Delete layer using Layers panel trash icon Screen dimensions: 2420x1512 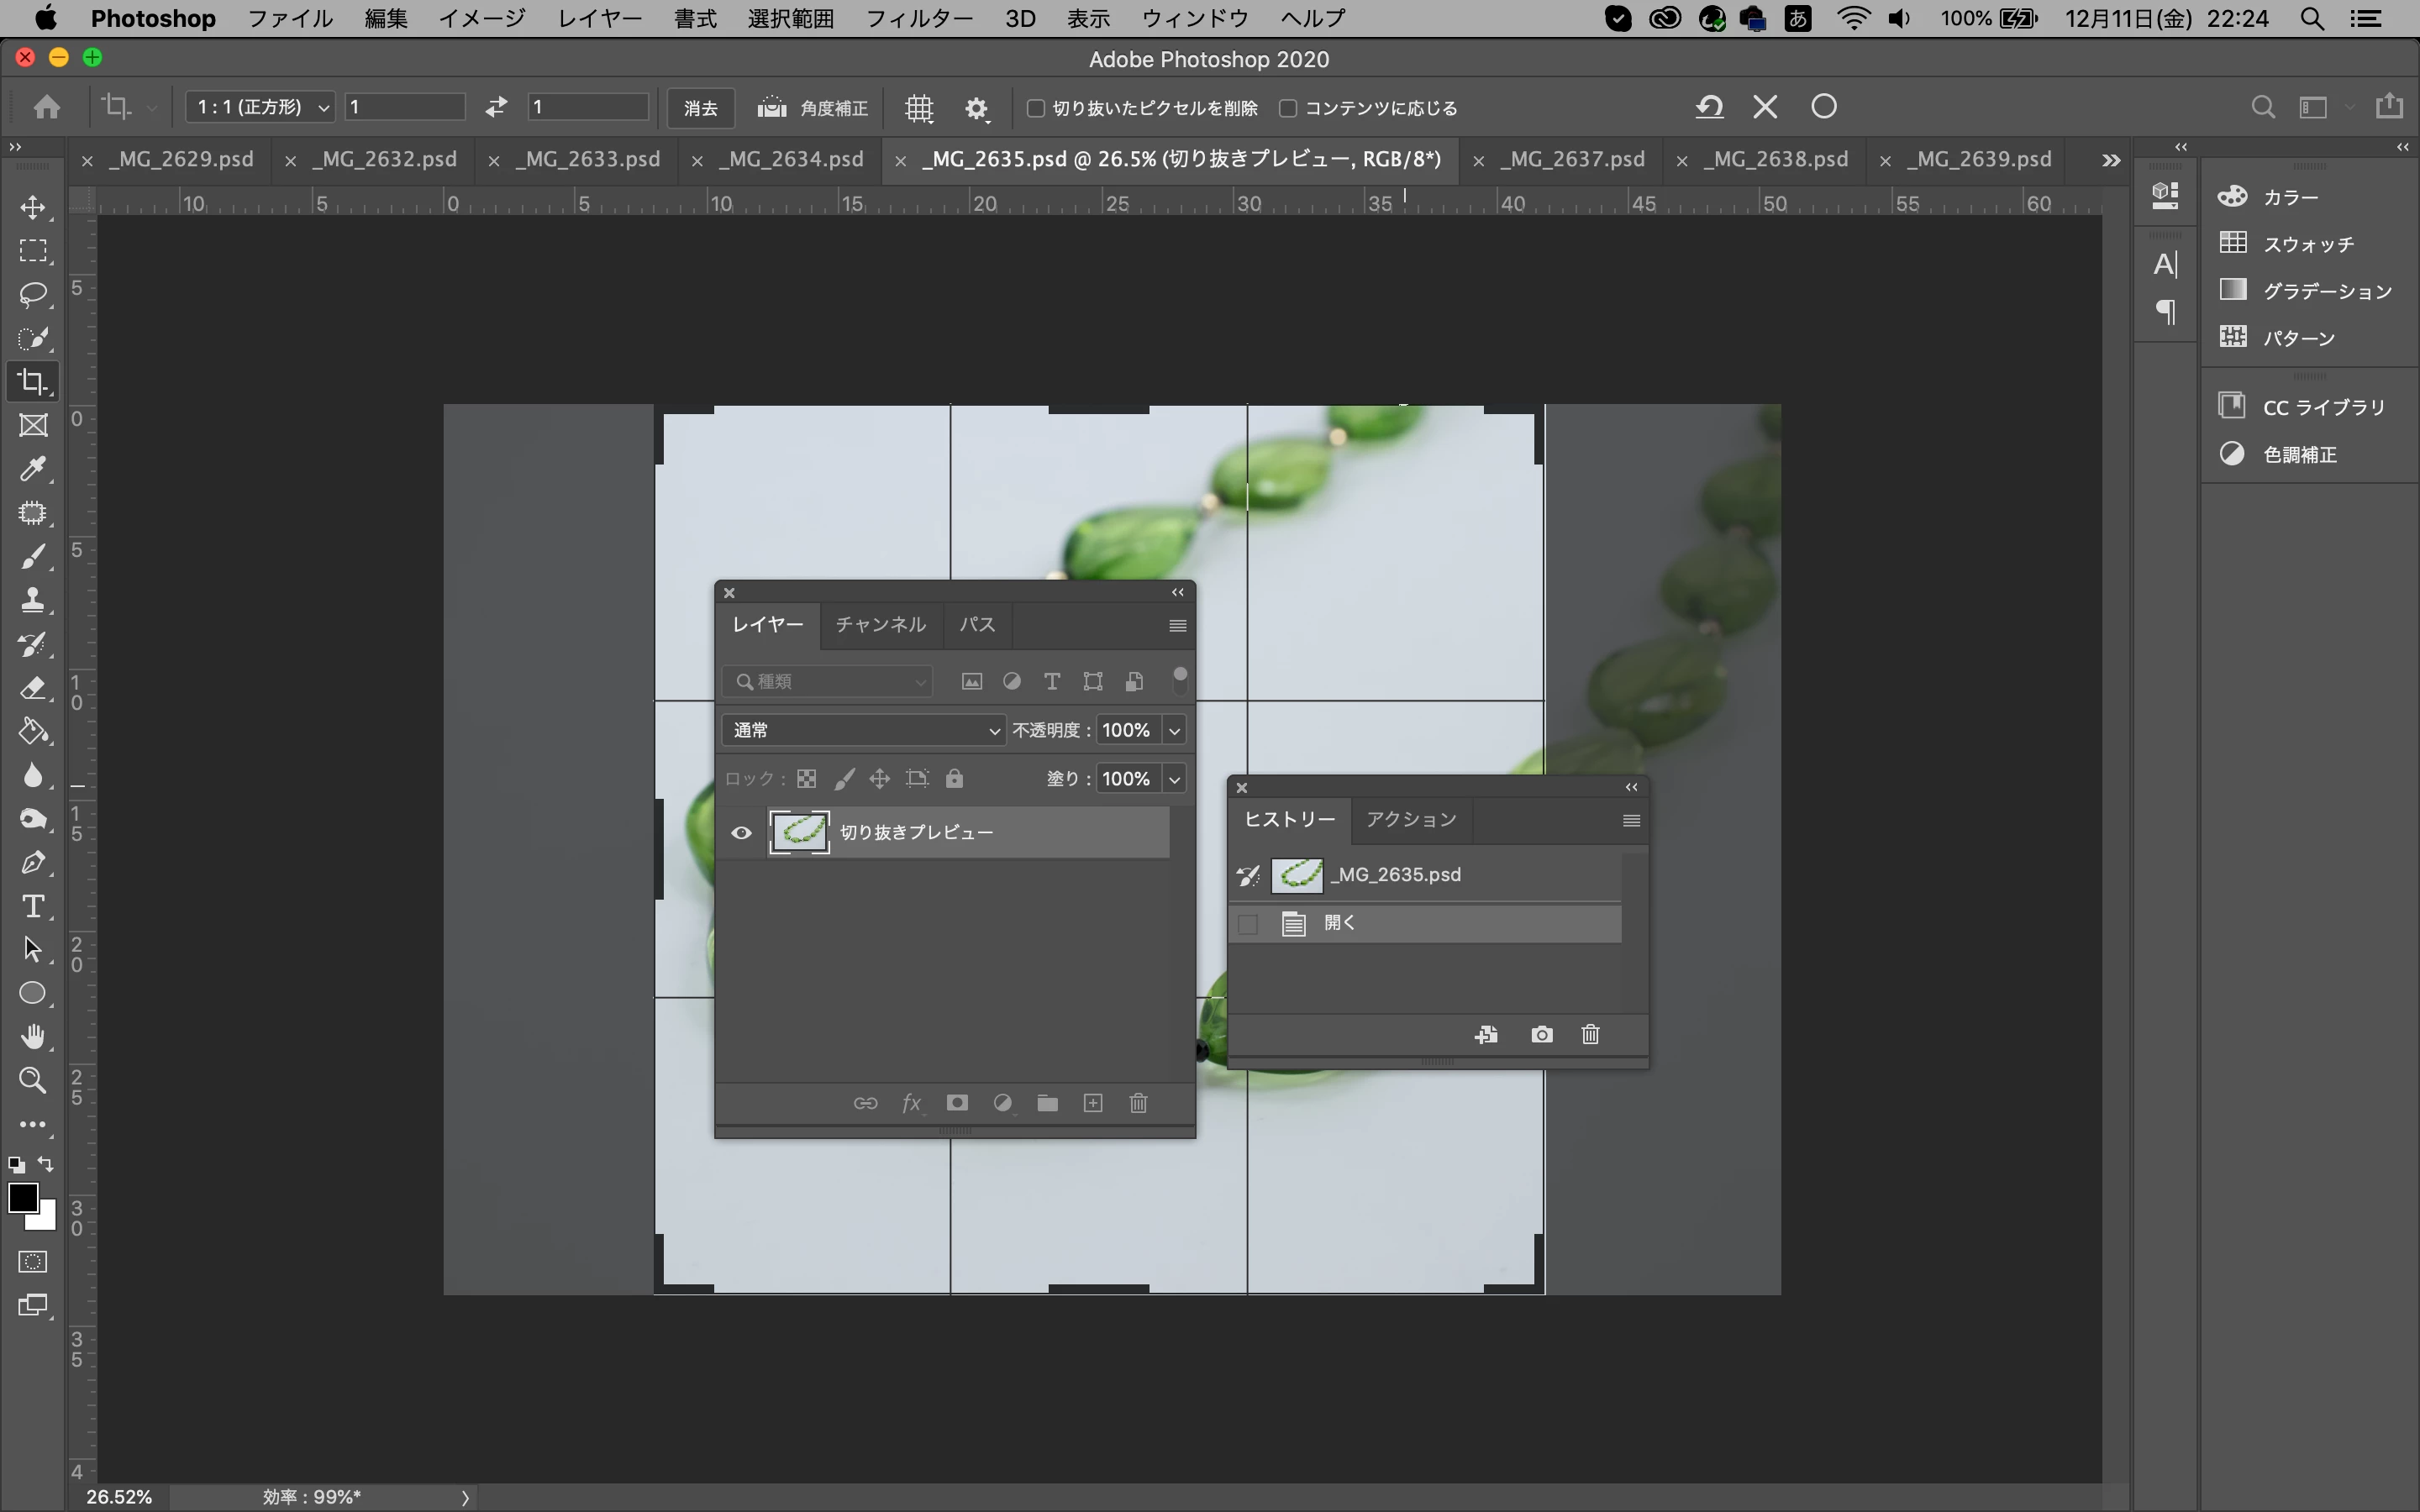pos(1138,1103)
